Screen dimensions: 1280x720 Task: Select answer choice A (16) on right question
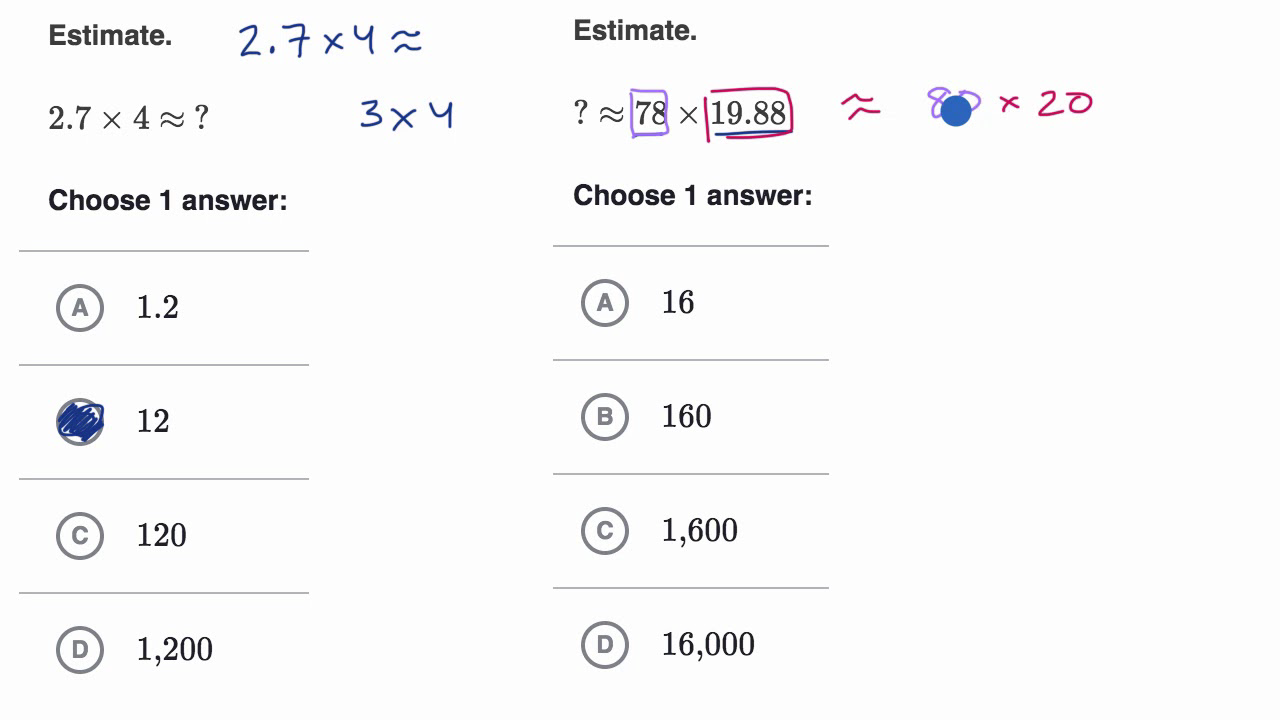point(603,303)
